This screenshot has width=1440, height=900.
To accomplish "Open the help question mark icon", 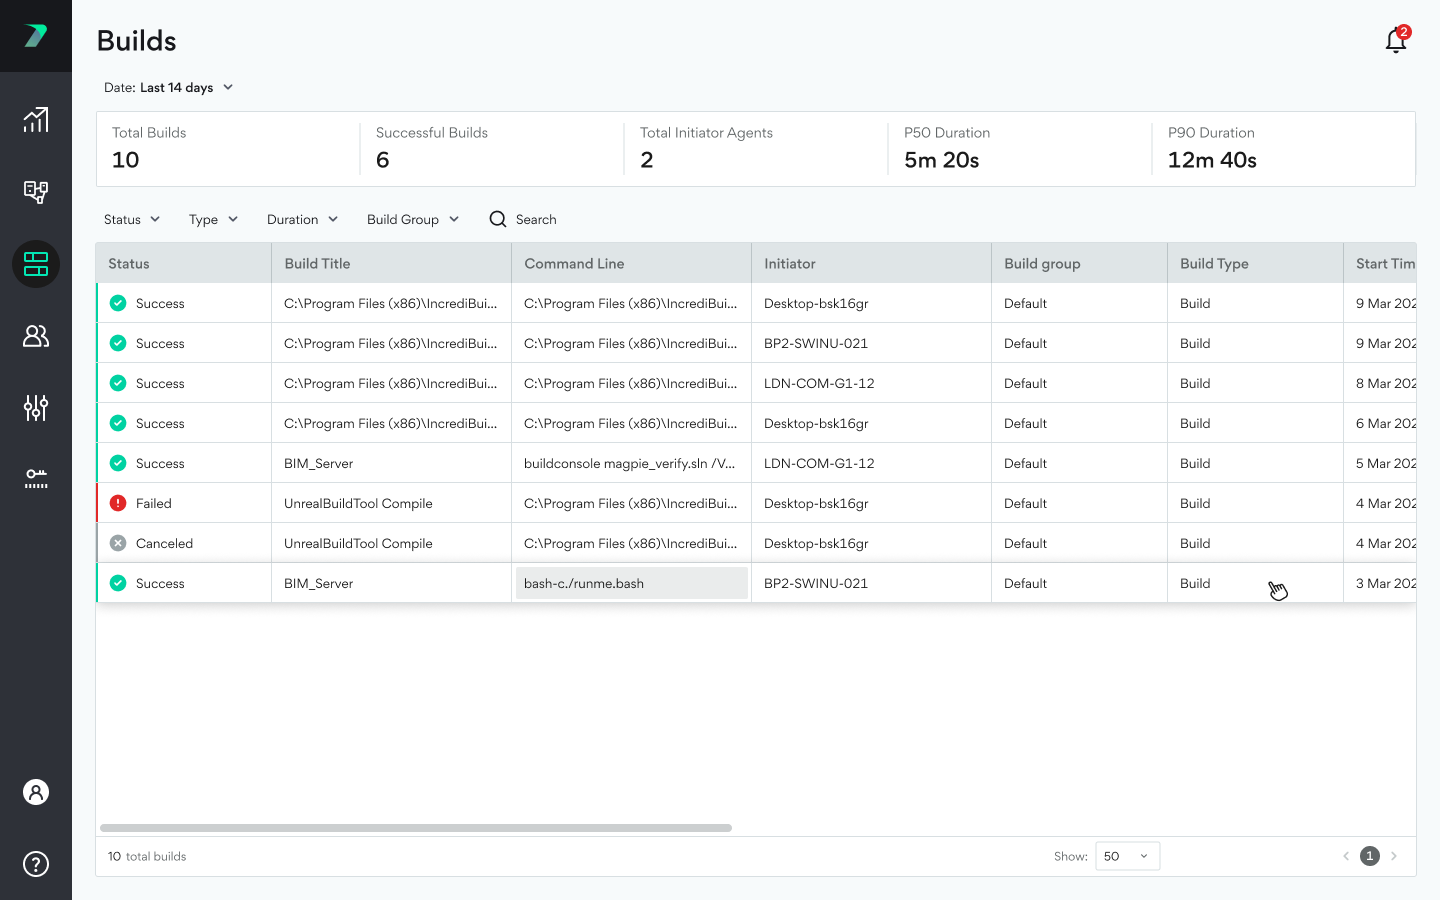I will pyautogui.click(x=36, y=864).
